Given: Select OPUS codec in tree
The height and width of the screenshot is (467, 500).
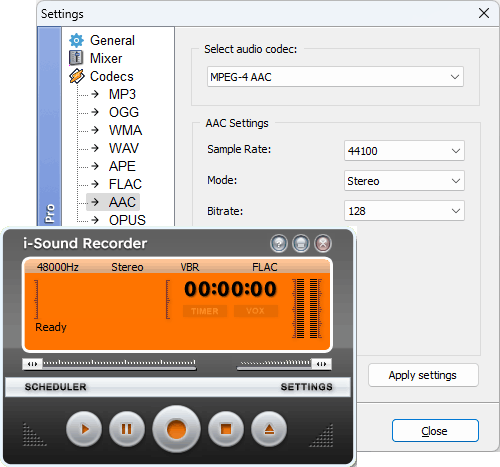Looking at the screenshot, I should pos(127,220).
